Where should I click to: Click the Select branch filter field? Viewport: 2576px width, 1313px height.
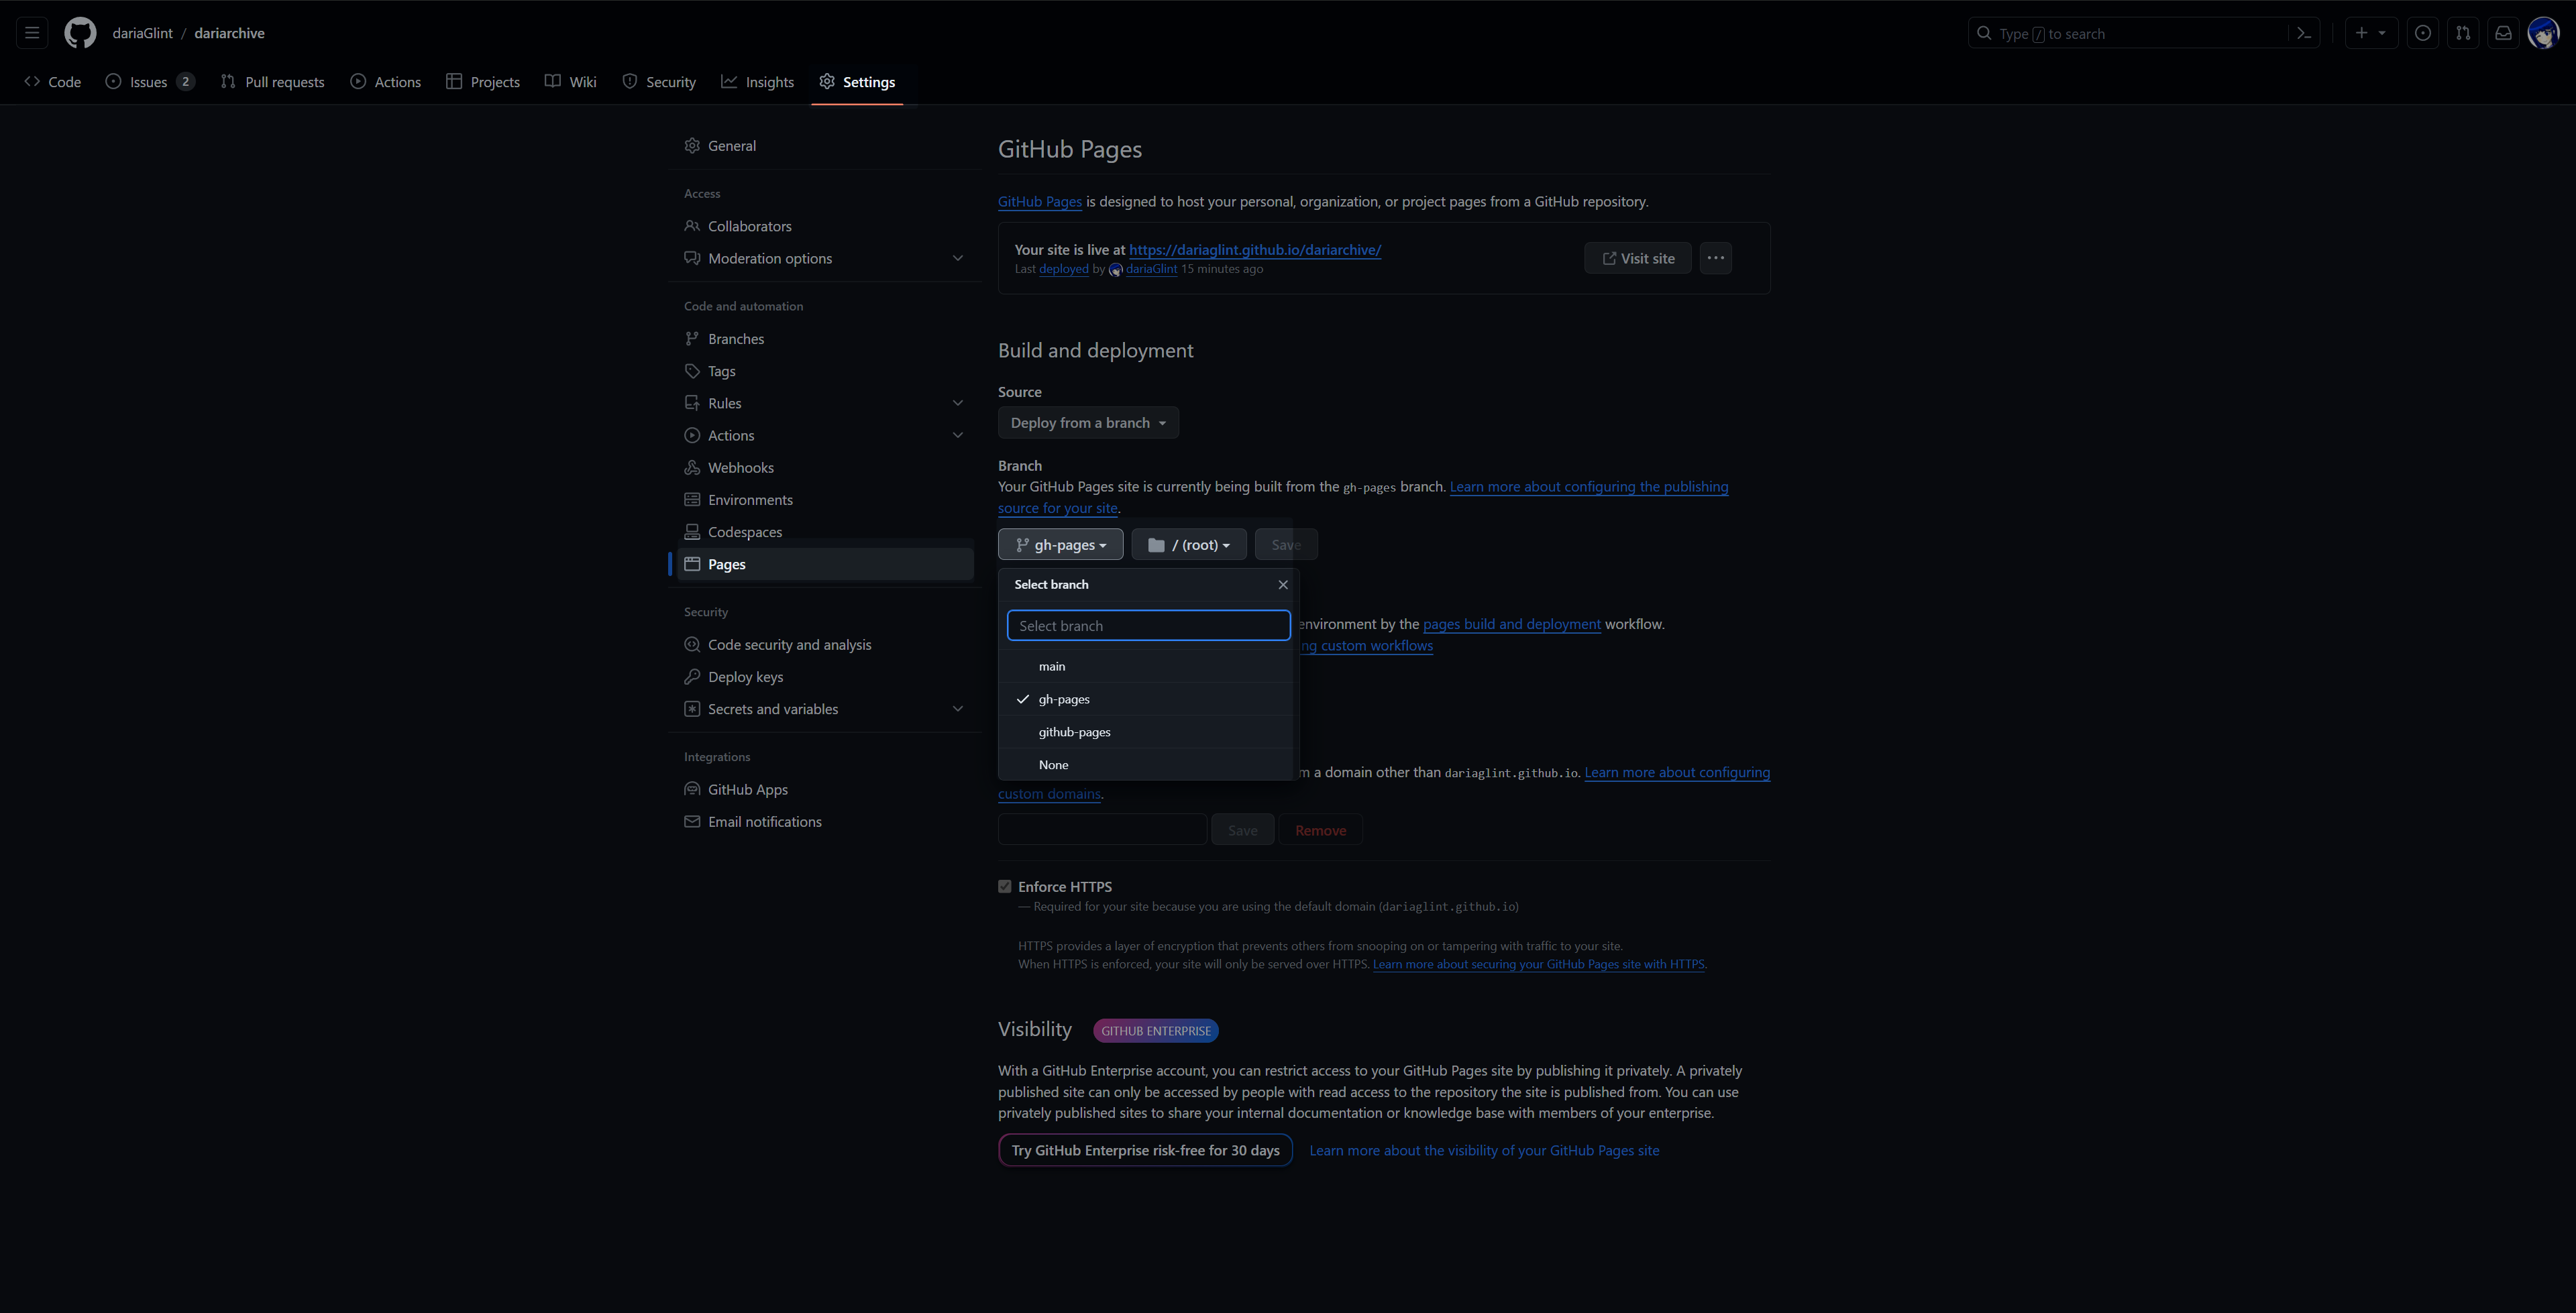(x=1148, y=625)
